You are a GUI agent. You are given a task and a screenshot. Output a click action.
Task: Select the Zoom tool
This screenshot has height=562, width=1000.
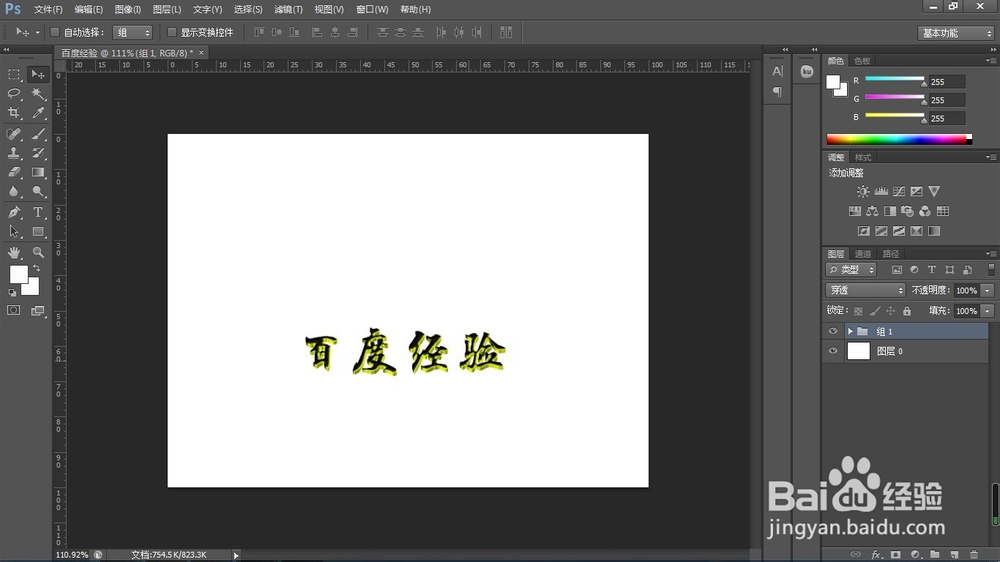coord(38,253)
